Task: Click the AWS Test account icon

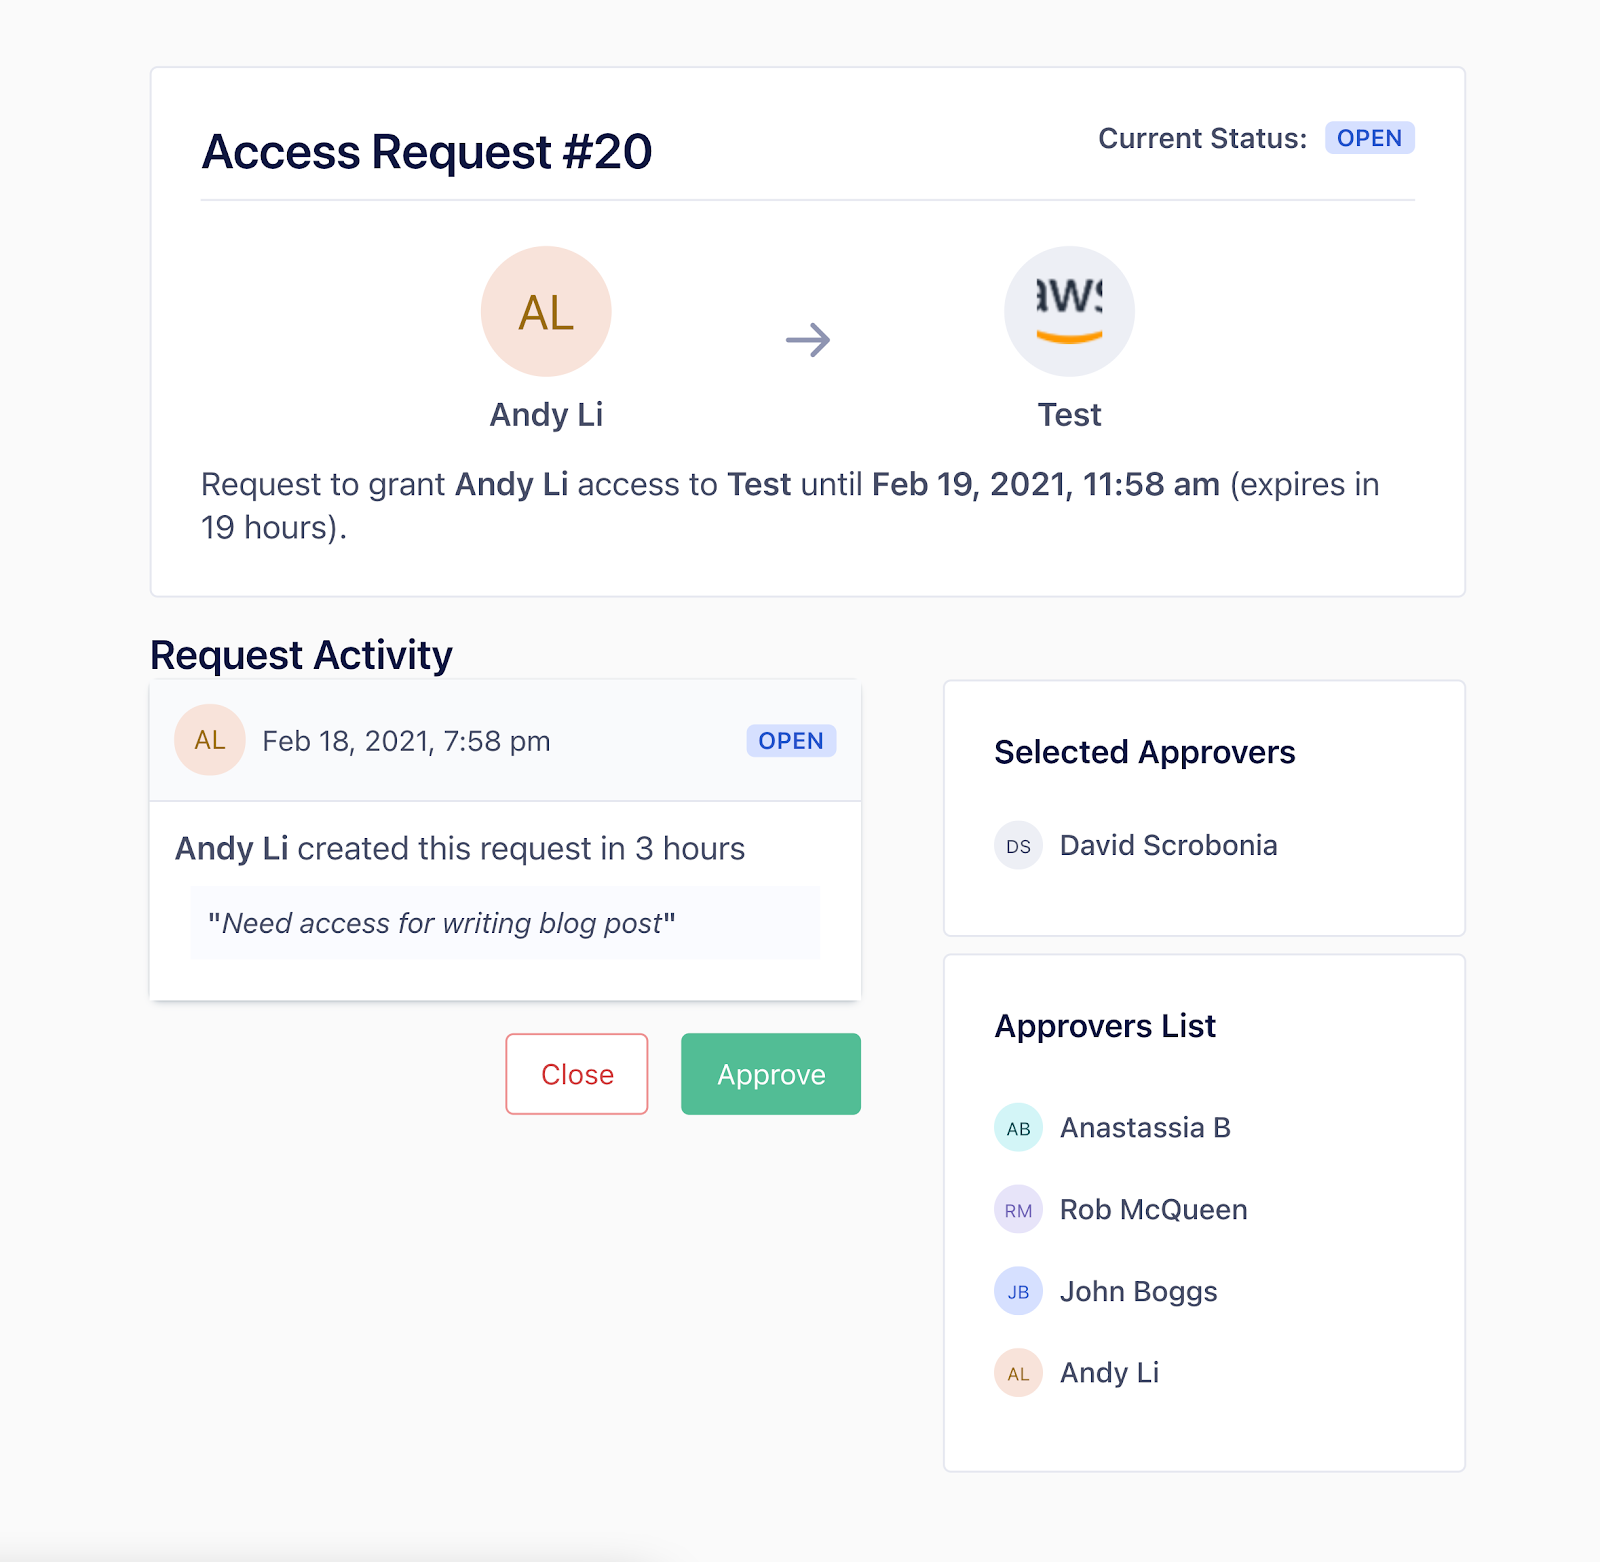Action: point(1069,311)
